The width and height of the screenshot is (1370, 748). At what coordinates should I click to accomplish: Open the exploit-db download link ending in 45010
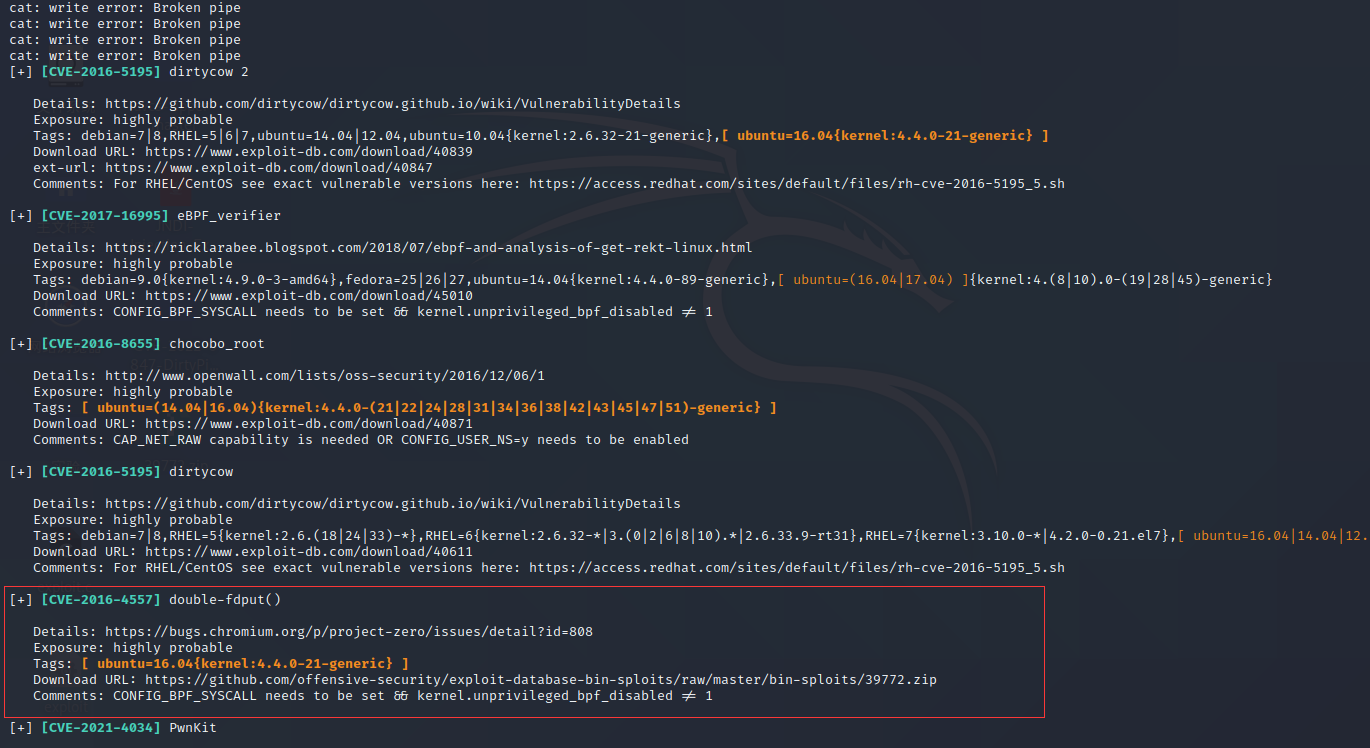coord(309,296)
